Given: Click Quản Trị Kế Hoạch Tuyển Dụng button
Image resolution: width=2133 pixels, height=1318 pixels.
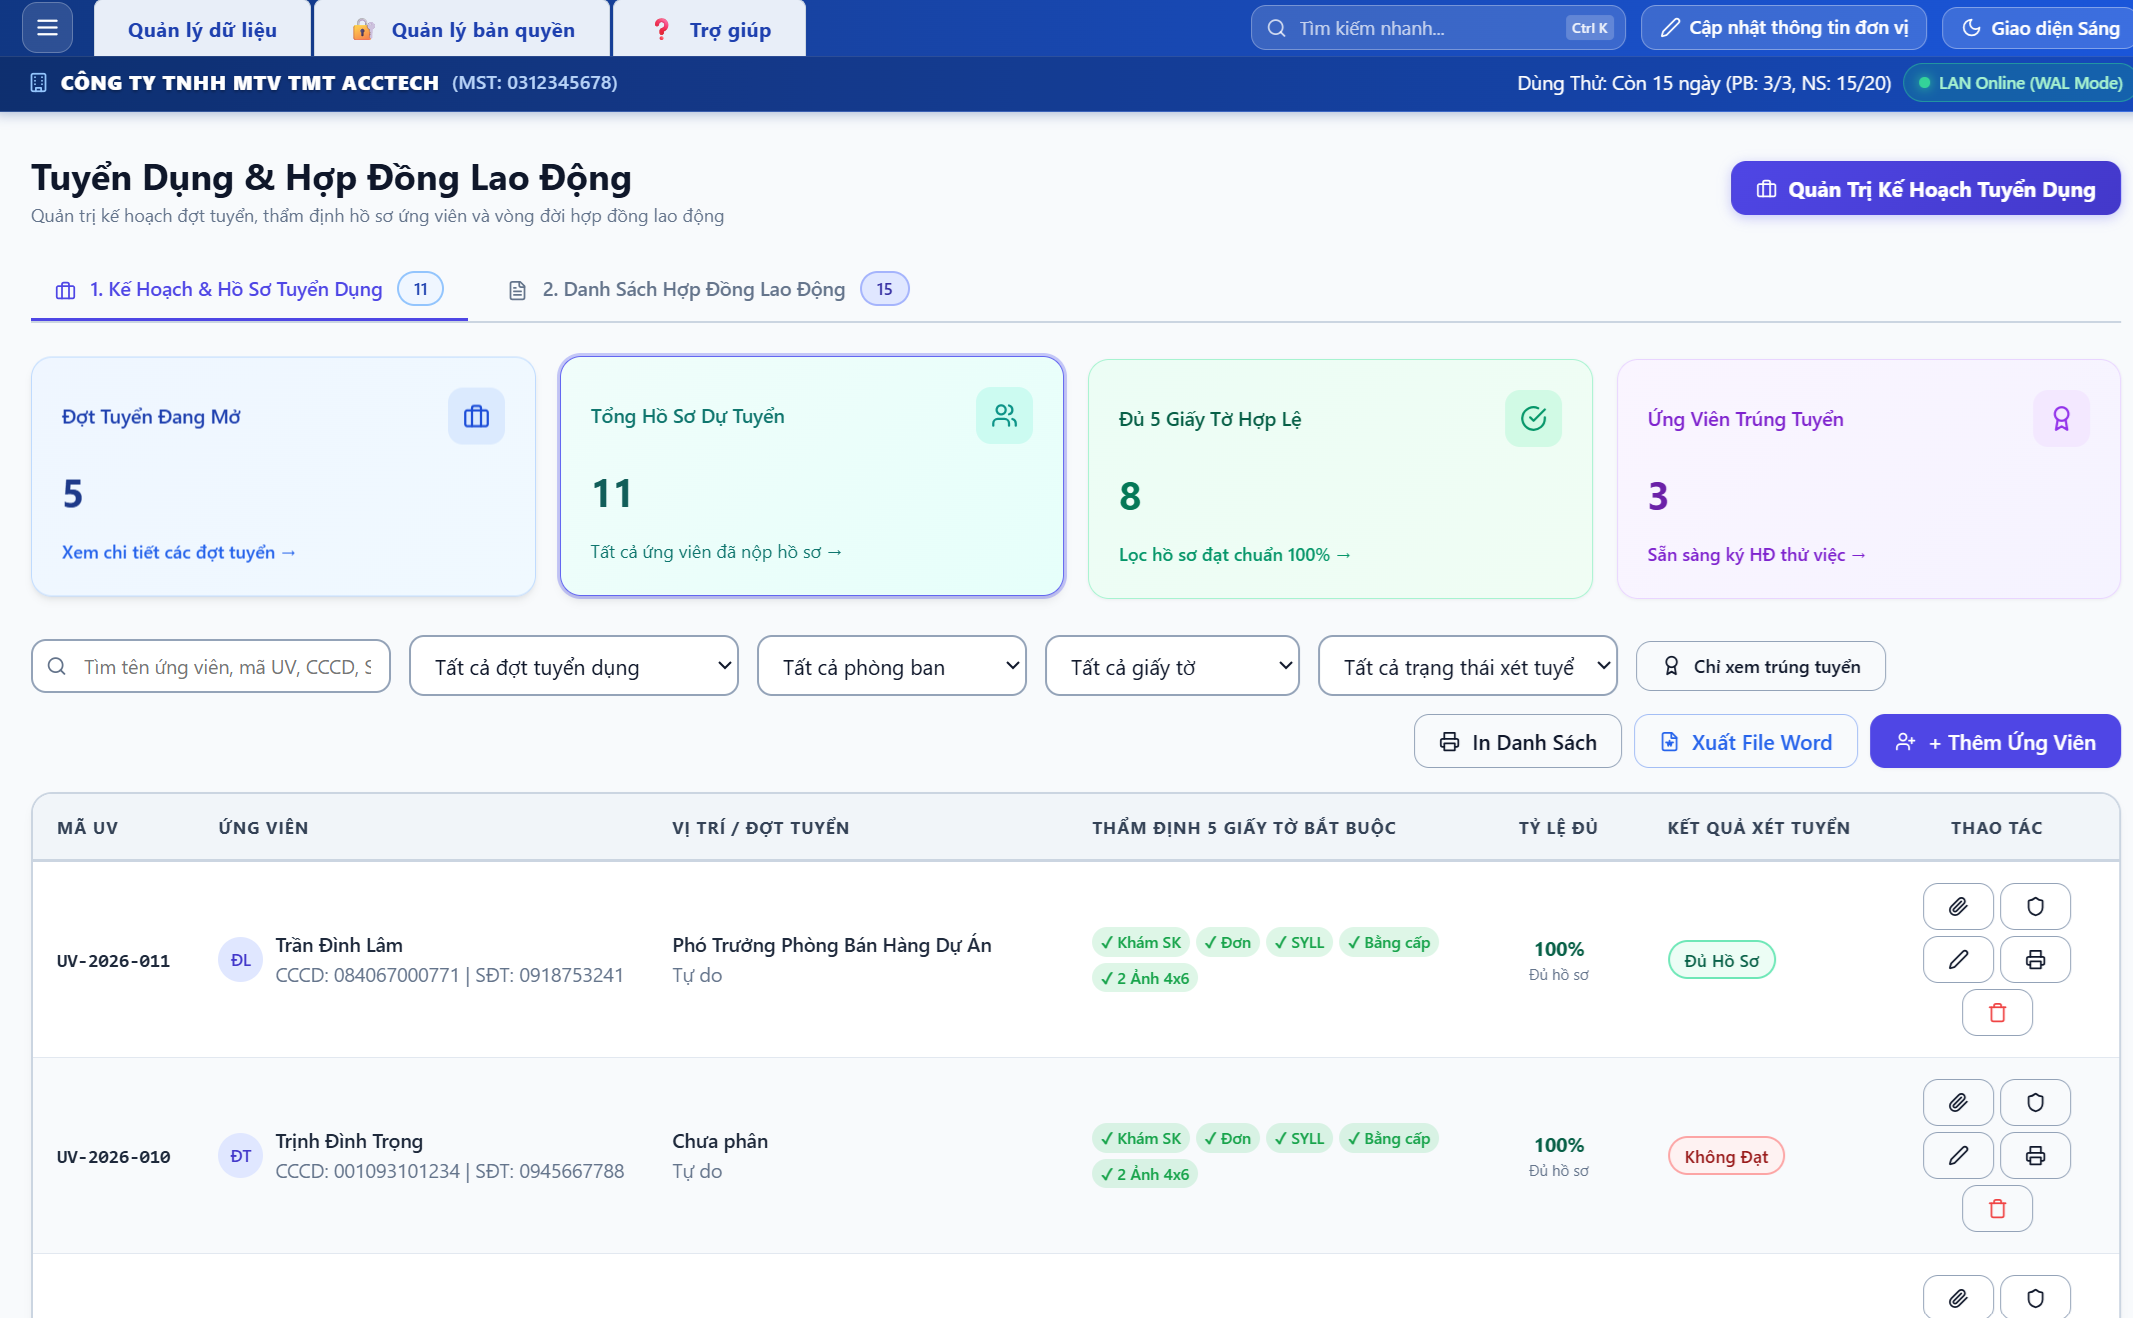Looking at the screenshot, I should (1925, 188).
